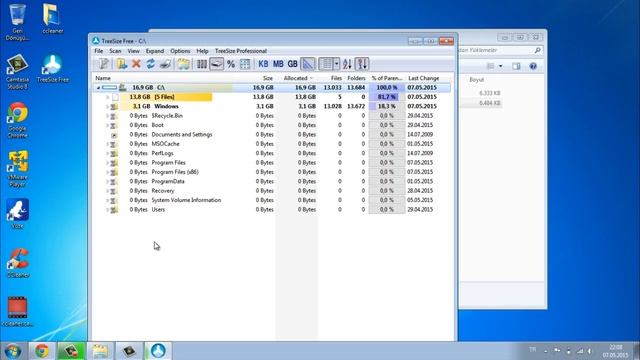640x360 pixels.
Task: Sort by the Allocated column header
Action: [296, 78]
